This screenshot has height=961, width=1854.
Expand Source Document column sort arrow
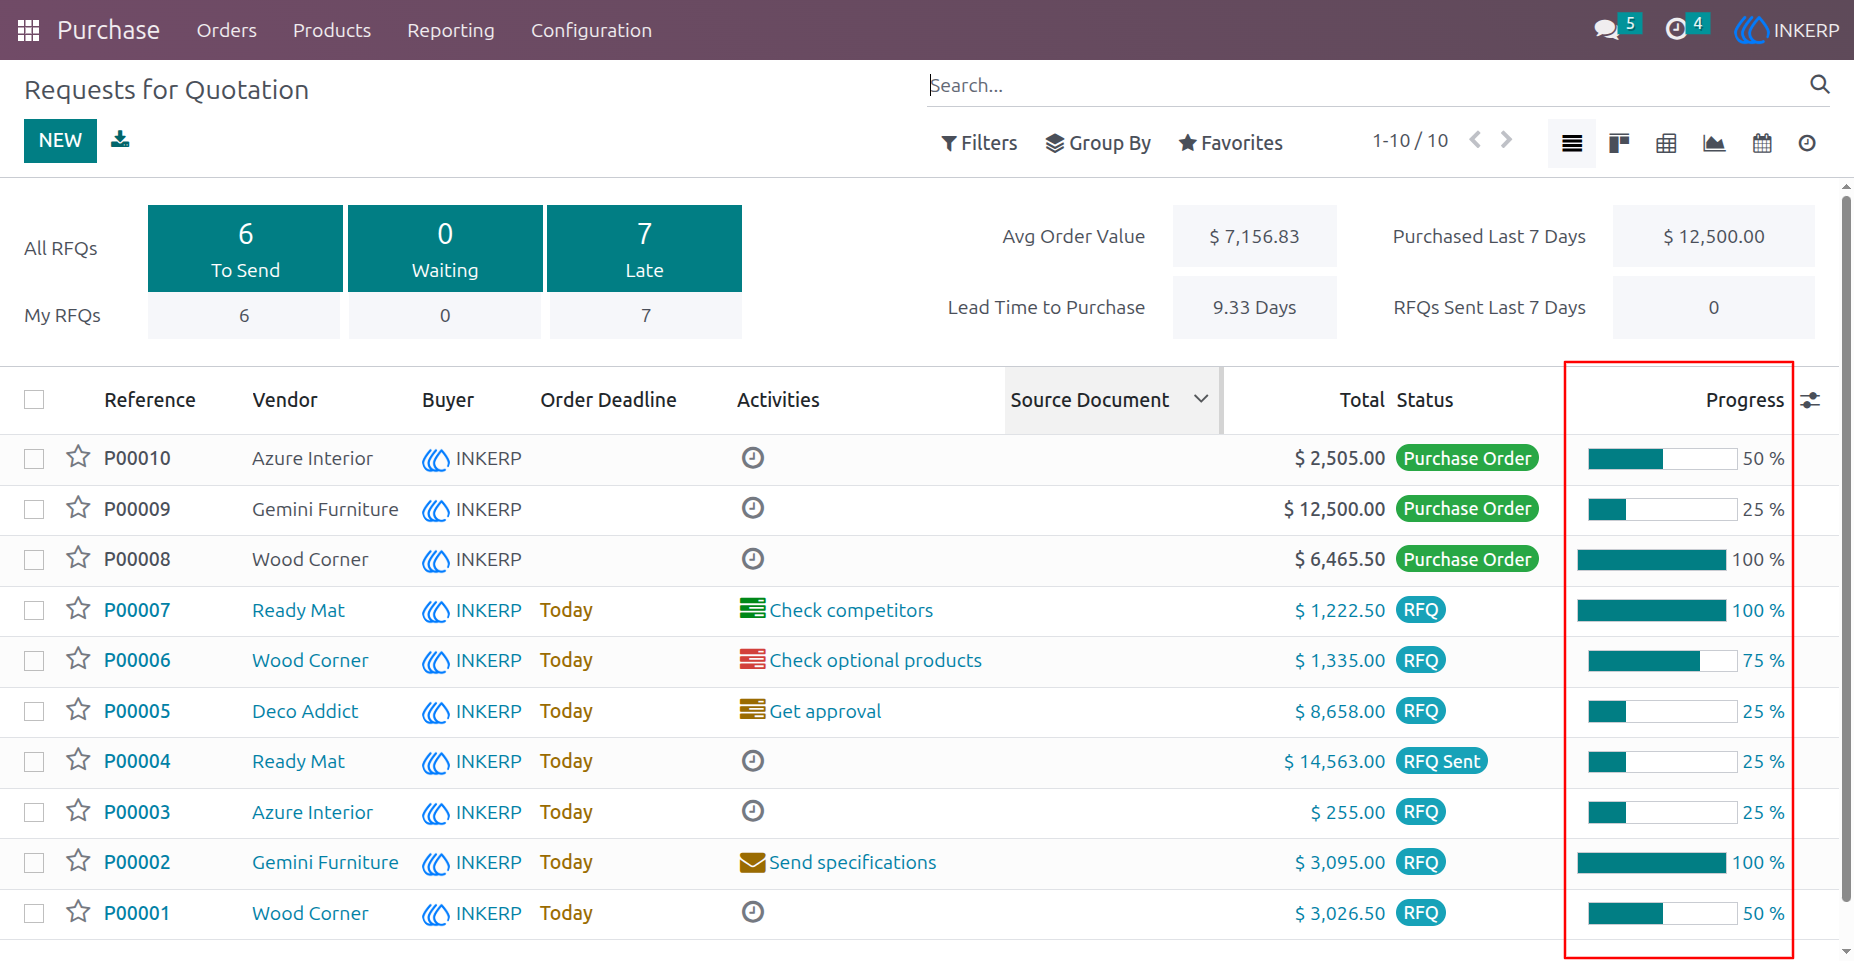(1201, 399)
